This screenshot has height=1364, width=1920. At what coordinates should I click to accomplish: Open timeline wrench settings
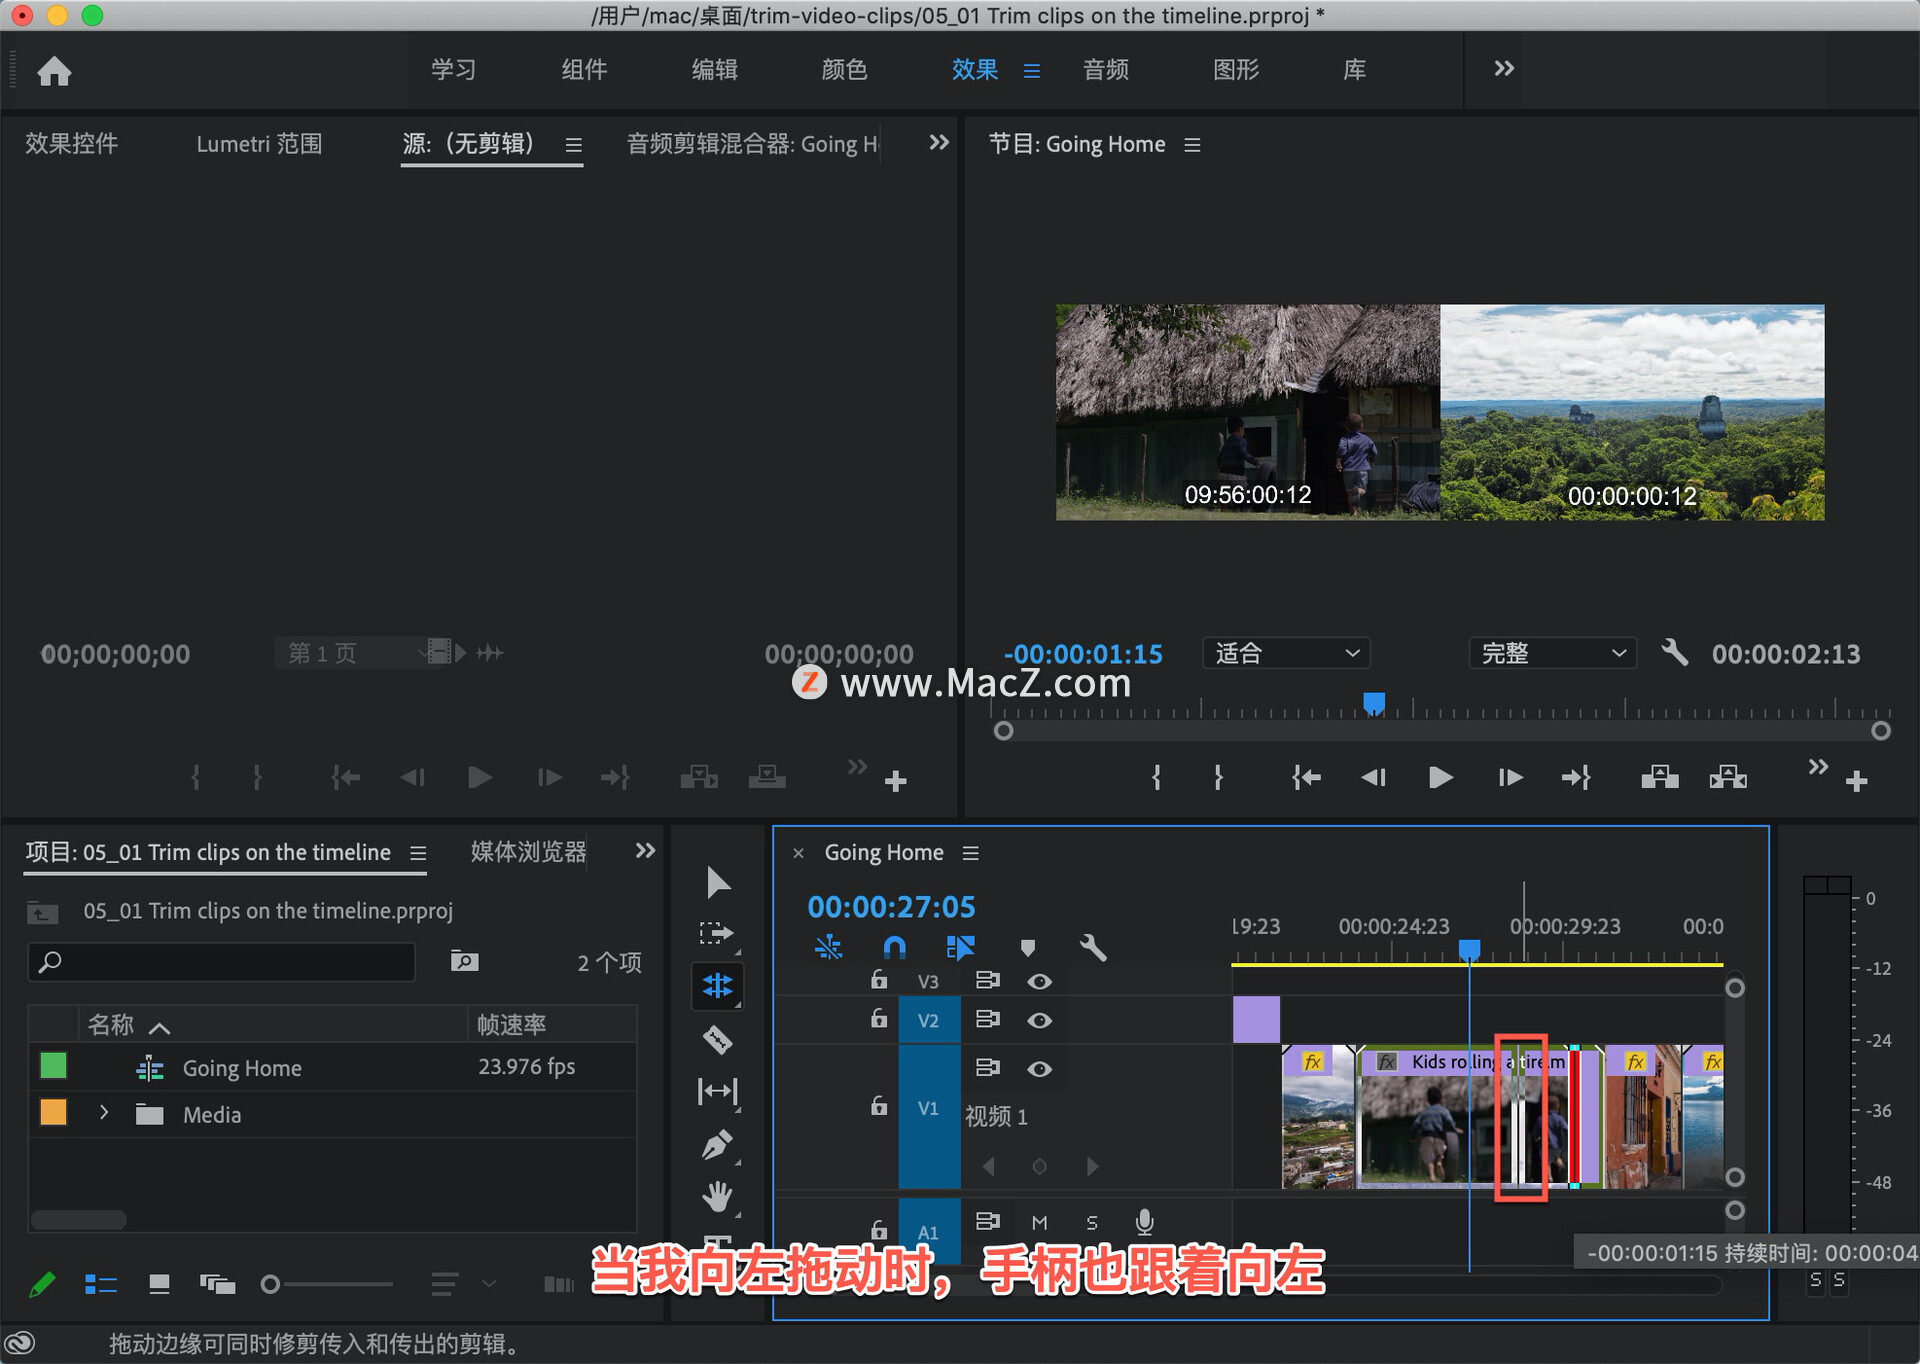click(1092, 947)
